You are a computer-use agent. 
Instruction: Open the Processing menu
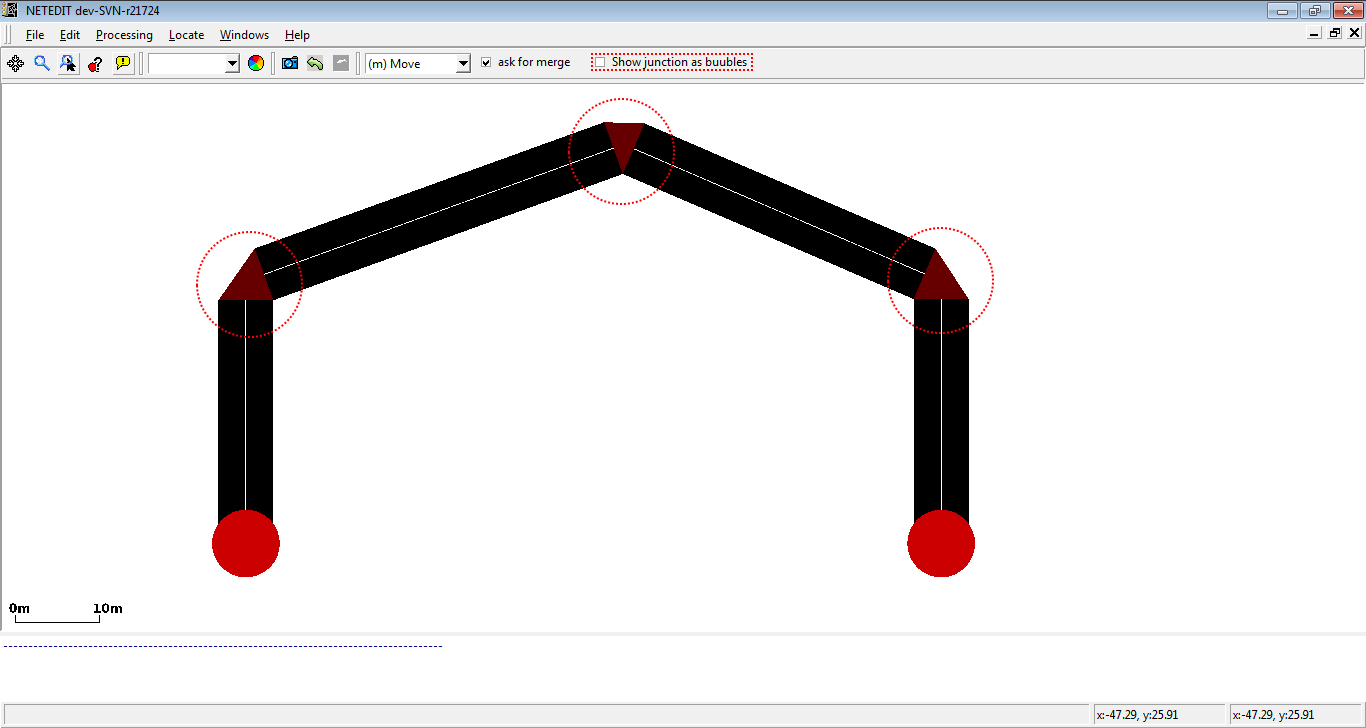click(x=124, y=35)
